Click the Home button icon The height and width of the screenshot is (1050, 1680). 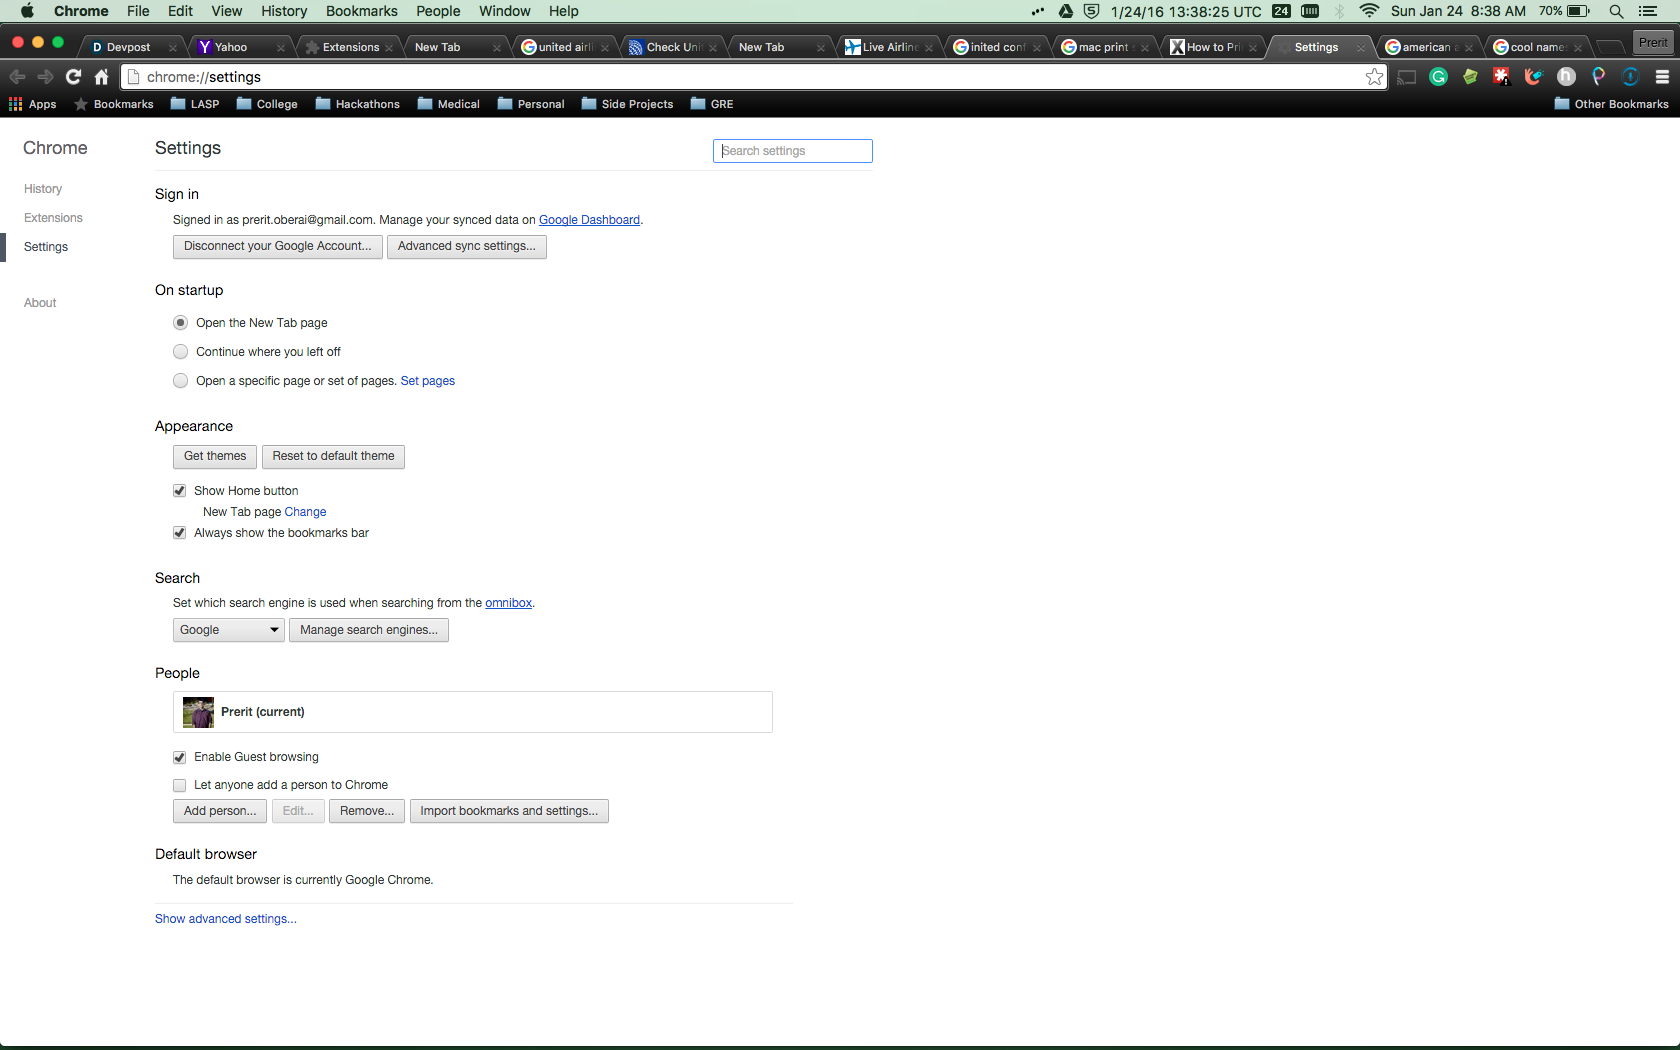[x=101, y=77]
